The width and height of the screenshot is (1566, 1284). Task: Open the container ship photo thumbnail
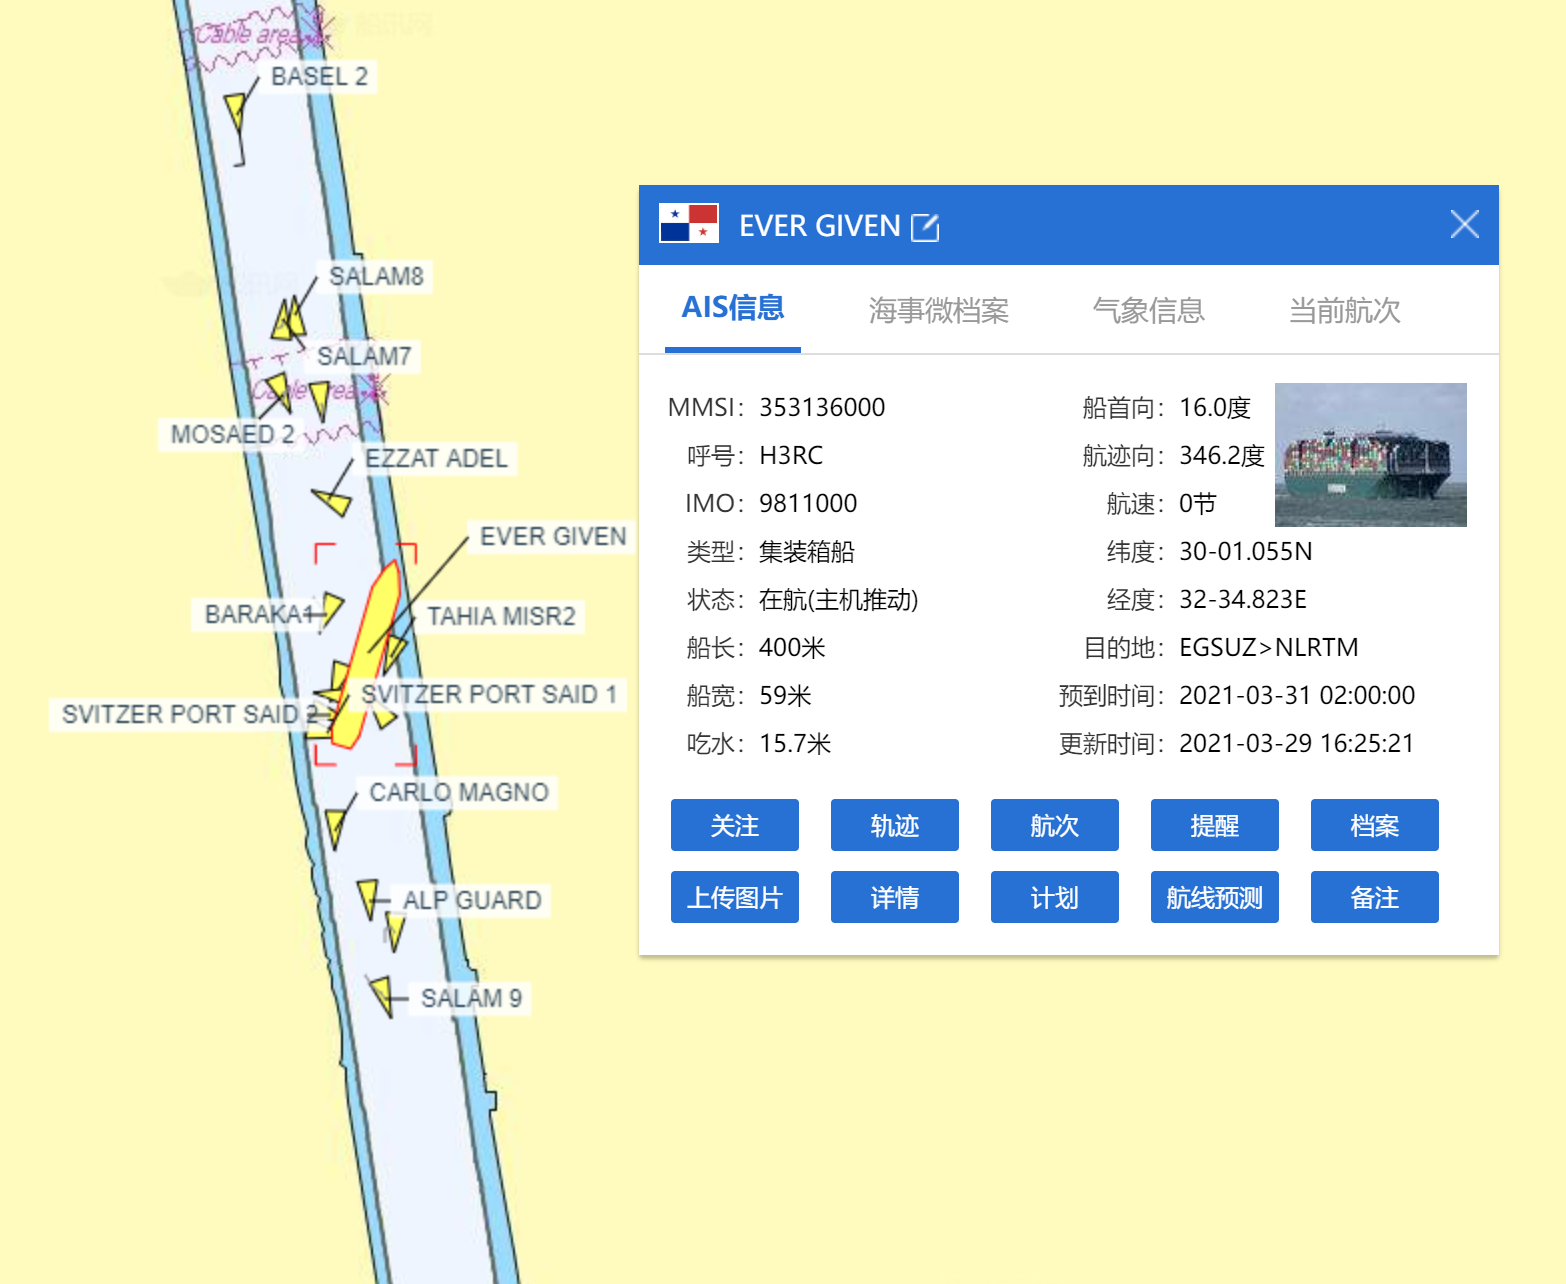click(x=1370, y=455)
